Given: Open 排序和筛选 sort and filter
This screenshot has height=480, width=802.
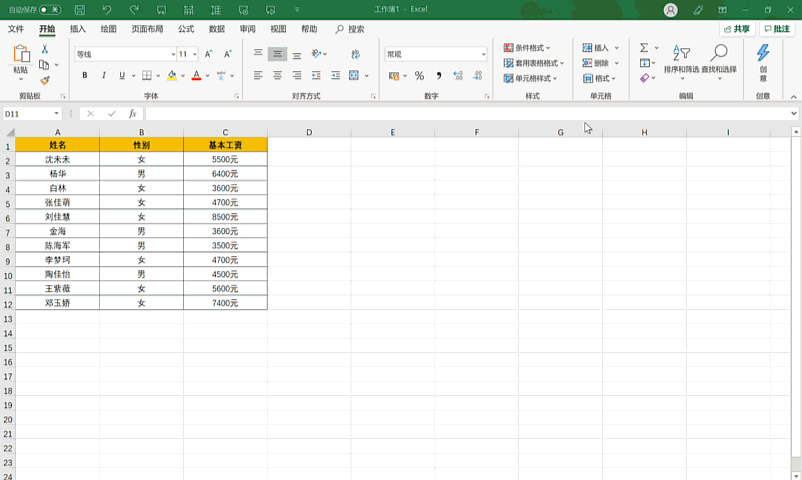Looking at the screenshot, I should pos(681,60).
